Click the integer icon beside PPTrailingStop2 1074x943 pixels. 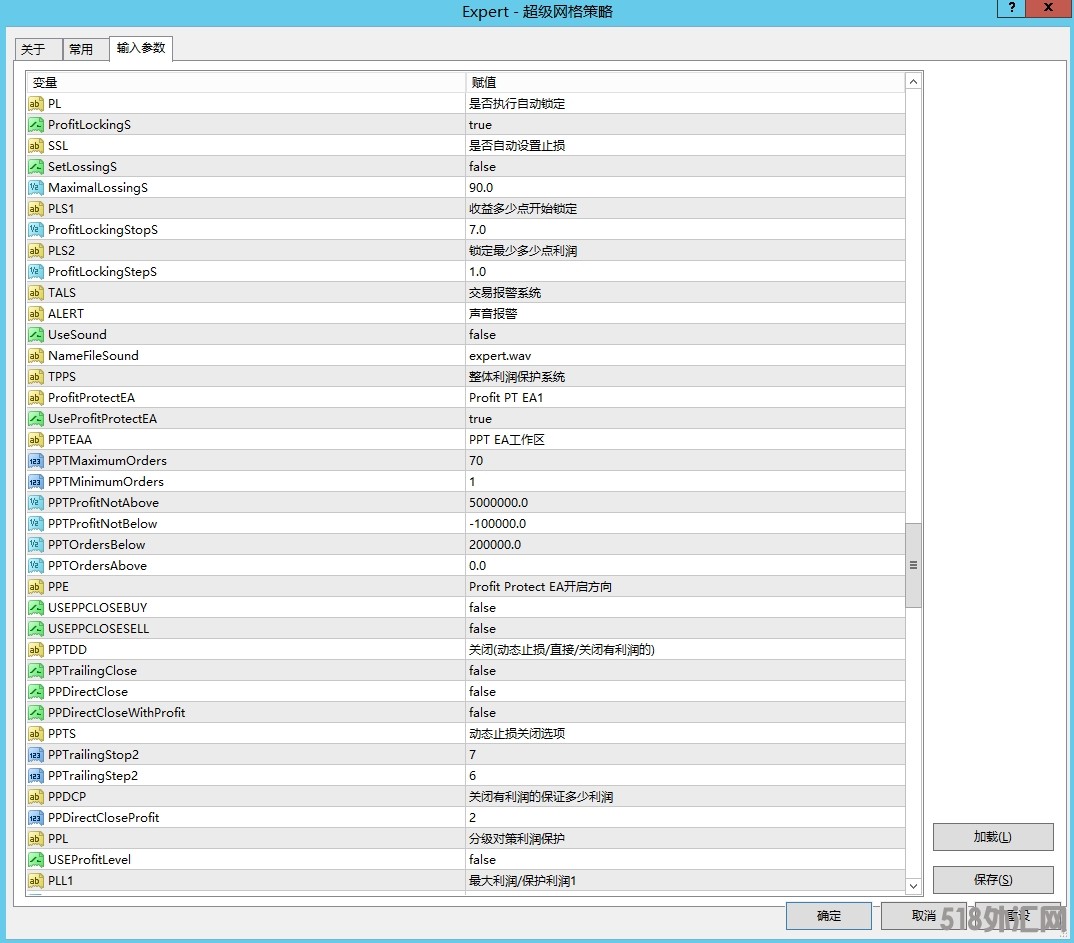[36, 755]
